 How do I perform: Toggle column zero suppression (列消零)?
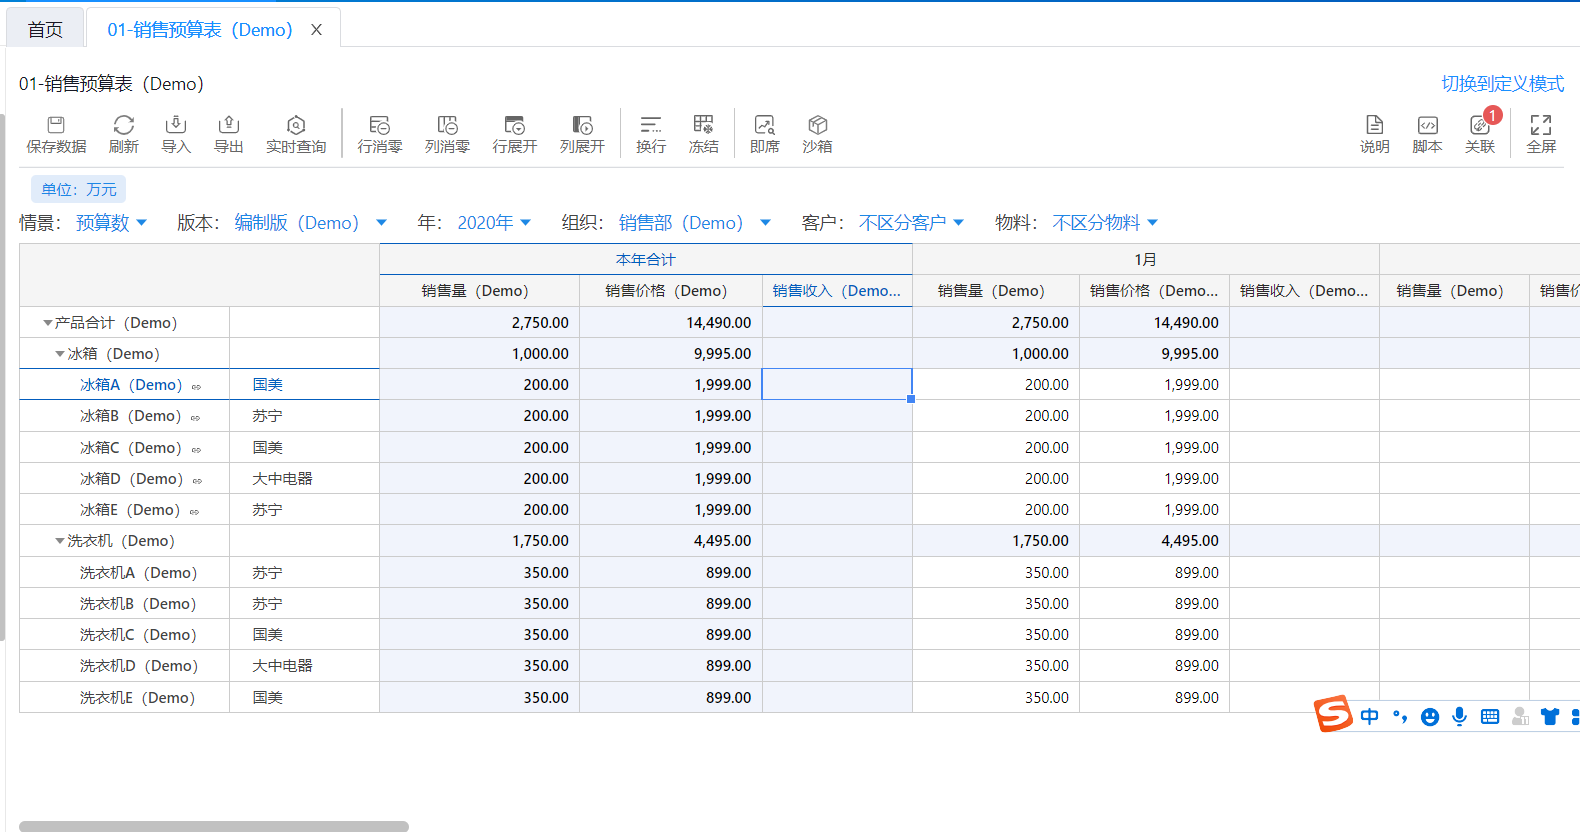(x=447, y=125)
